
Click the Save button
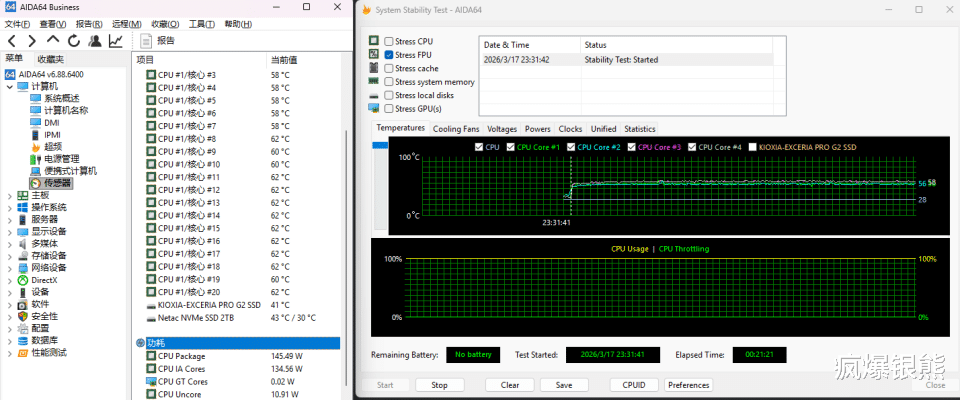[564, 385]
